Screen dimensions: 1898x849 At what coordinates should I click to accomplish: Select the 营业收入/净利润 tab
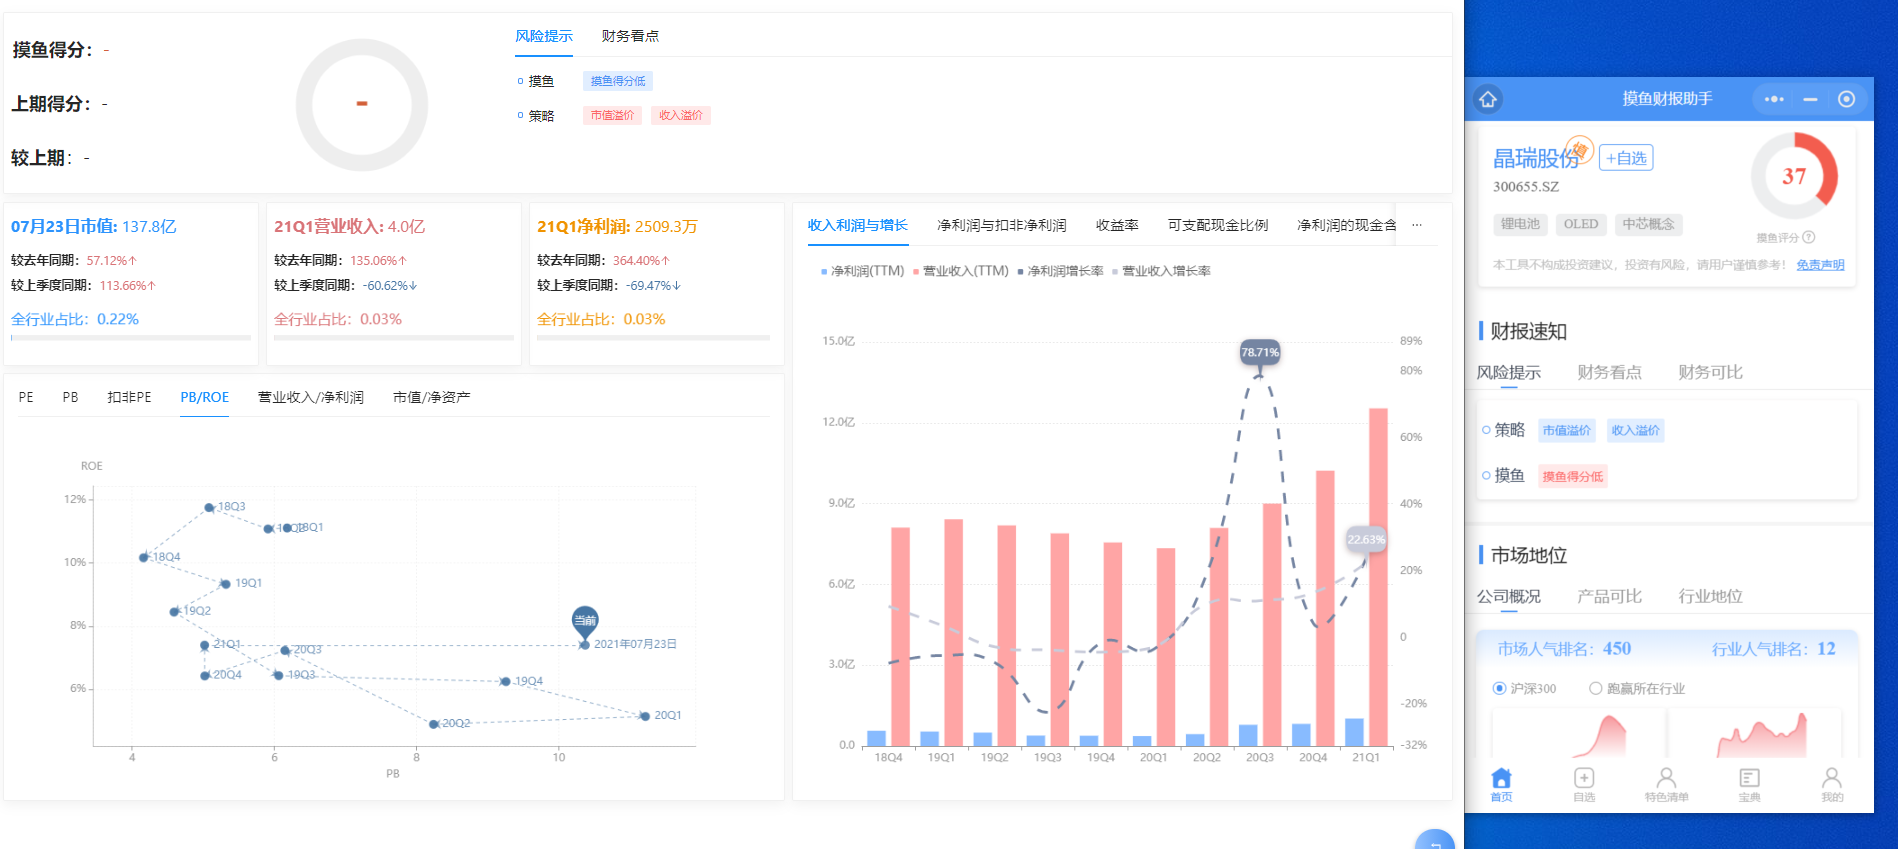coord(311,397)
